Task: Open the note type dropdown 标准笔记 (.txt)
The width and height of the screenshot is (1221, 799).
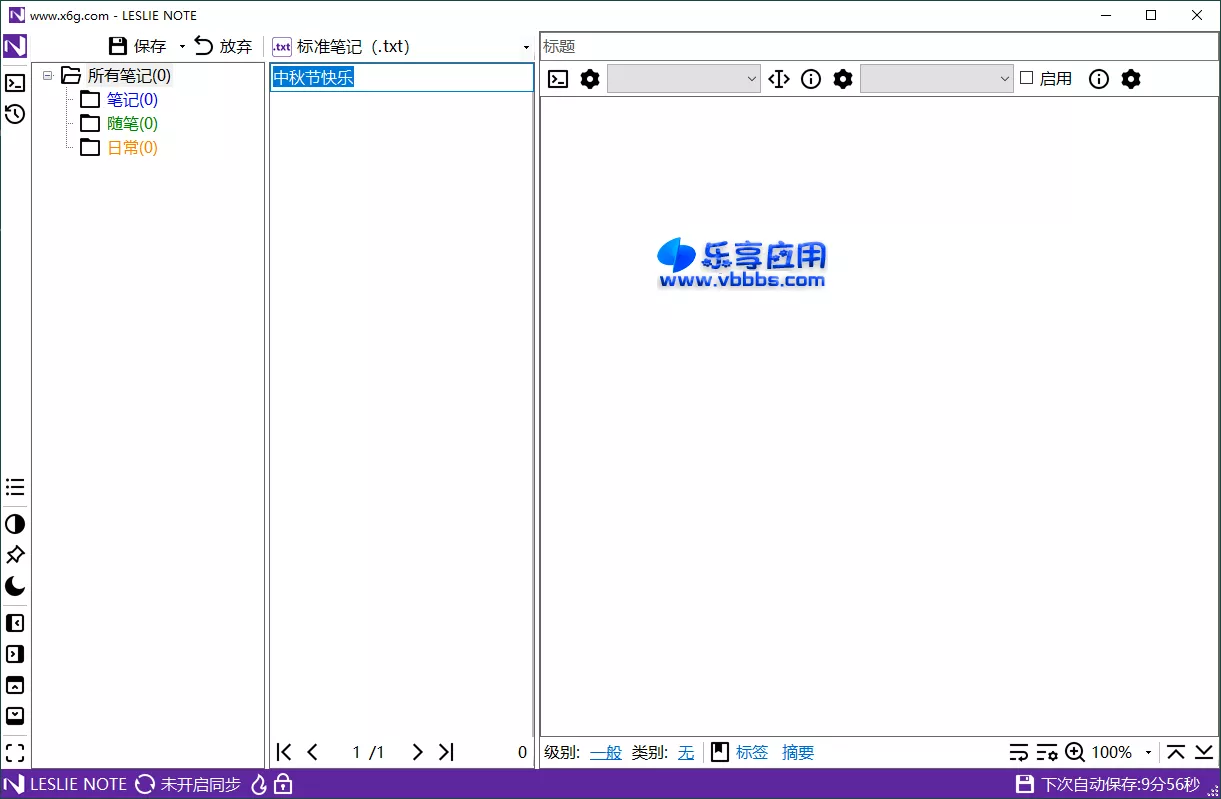Action: 527,46
